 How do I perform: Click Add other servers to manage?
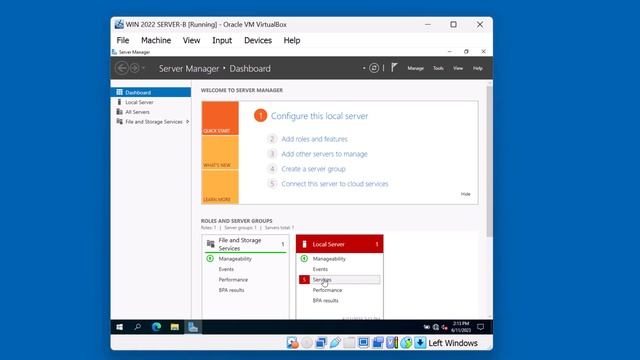click(324, 154)
